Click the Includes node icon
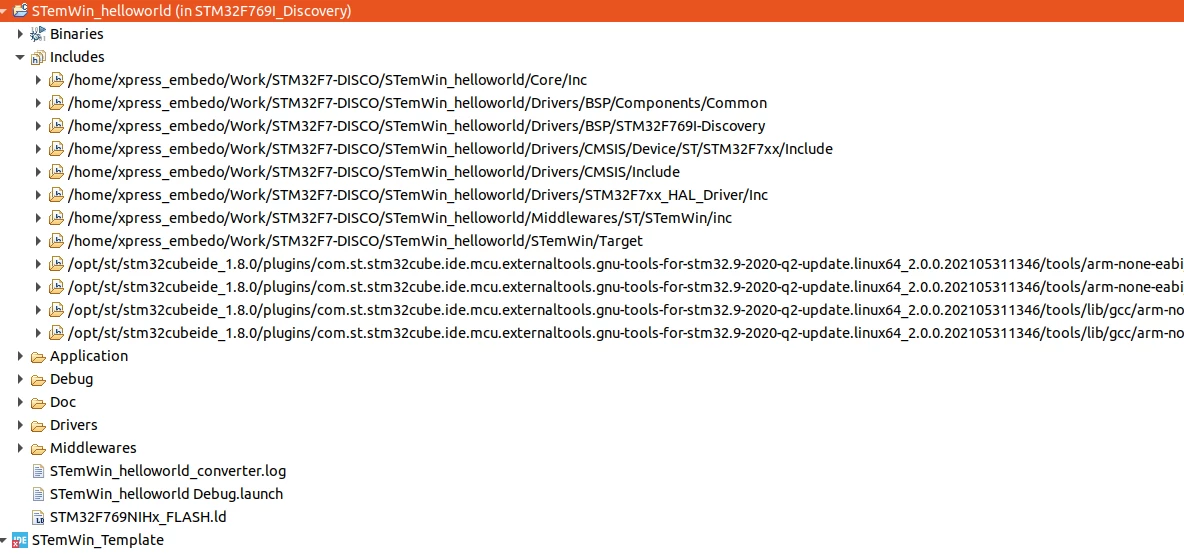The width and height of the screenshot is (1184, 554). pos(38,57)
